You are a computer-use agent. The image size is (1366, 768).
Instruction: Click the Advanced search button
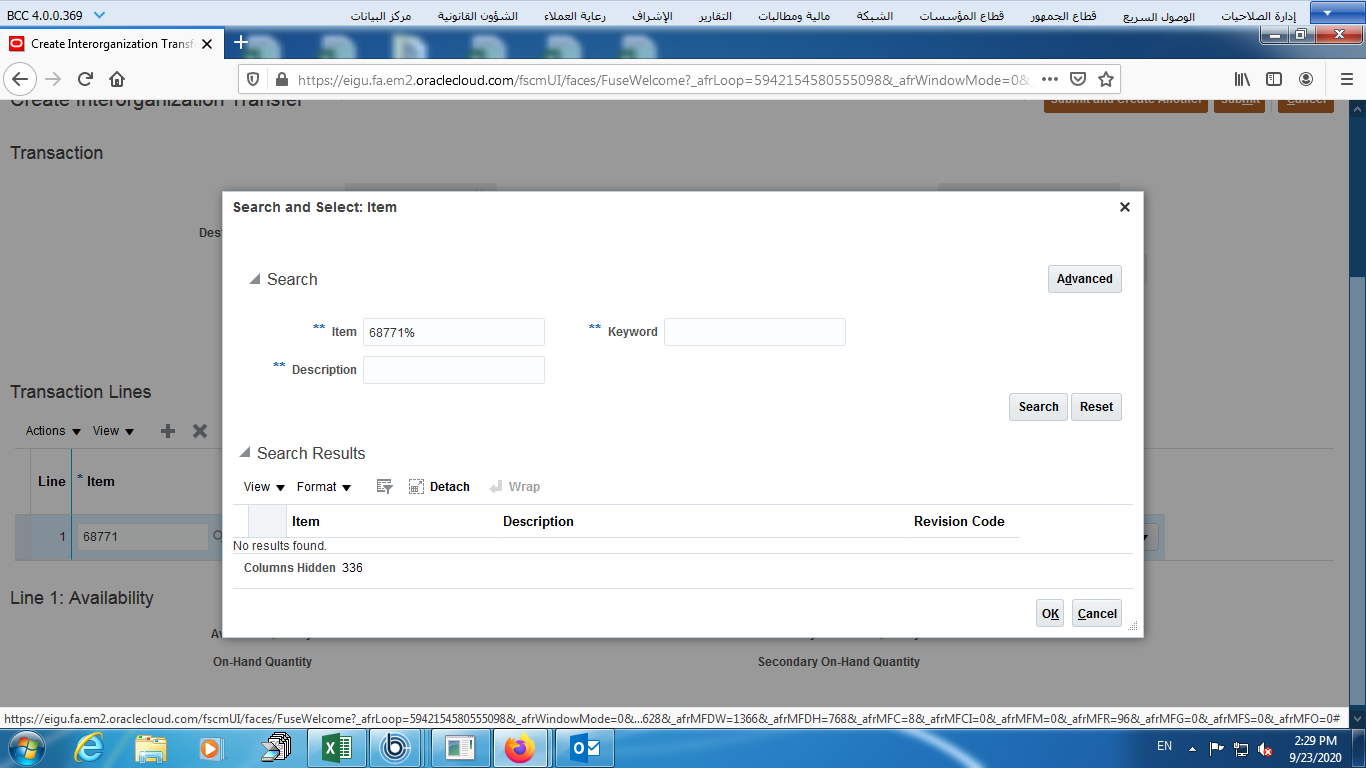pos(1085,279)
